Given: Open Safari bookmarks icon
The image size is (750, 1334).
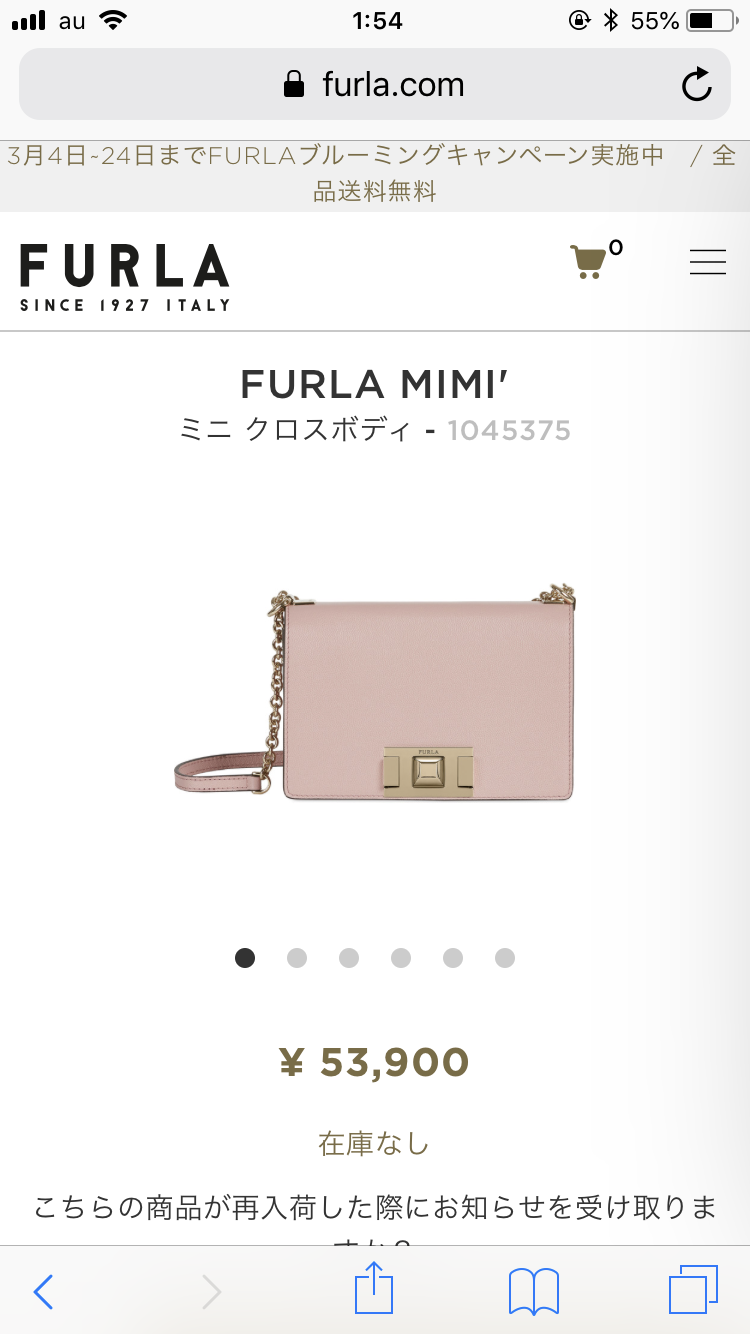Looking at the screenshot, I should (x=534, y=1291).
